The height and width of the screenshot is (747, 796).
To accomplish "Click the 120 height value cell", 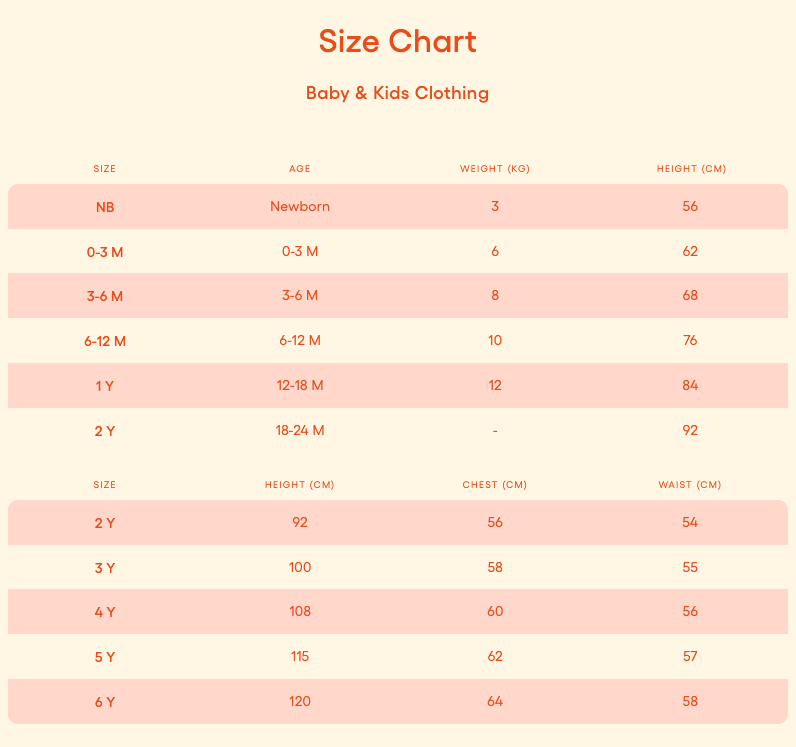I will [x=300, y=701].
